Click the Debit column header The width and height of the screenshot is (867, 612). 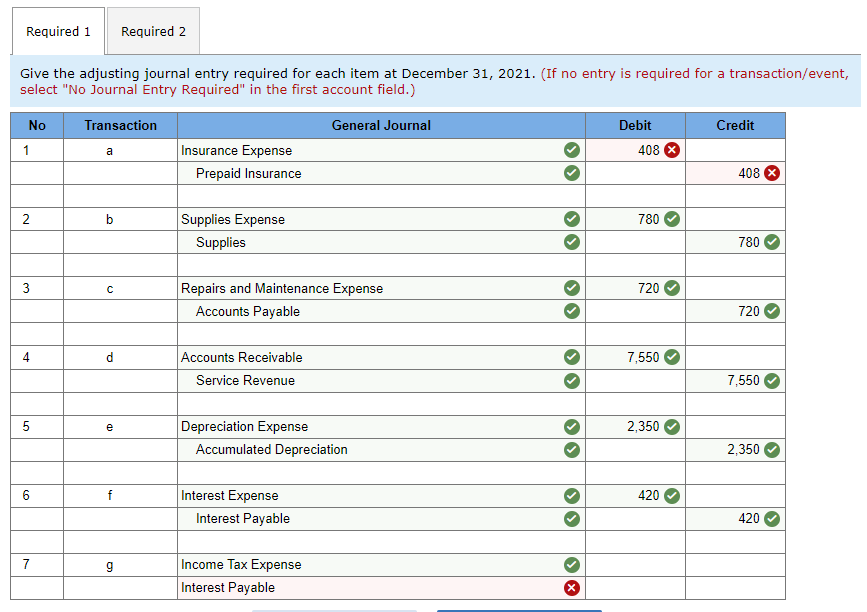(x=635, y=125)
